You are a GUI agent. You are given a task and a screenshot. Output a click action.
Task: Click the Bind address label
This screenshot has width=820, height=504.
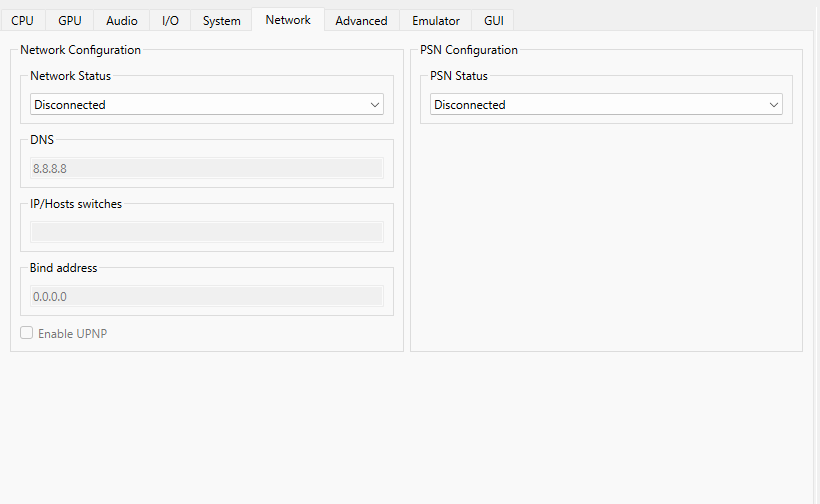tap(63, 268)
